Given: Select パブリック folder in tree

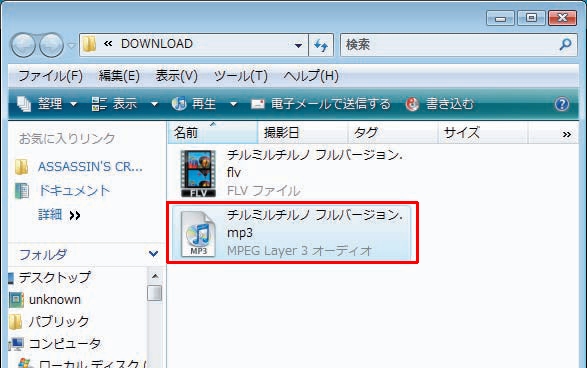Looking at the screenshot, I should [59, 322].
